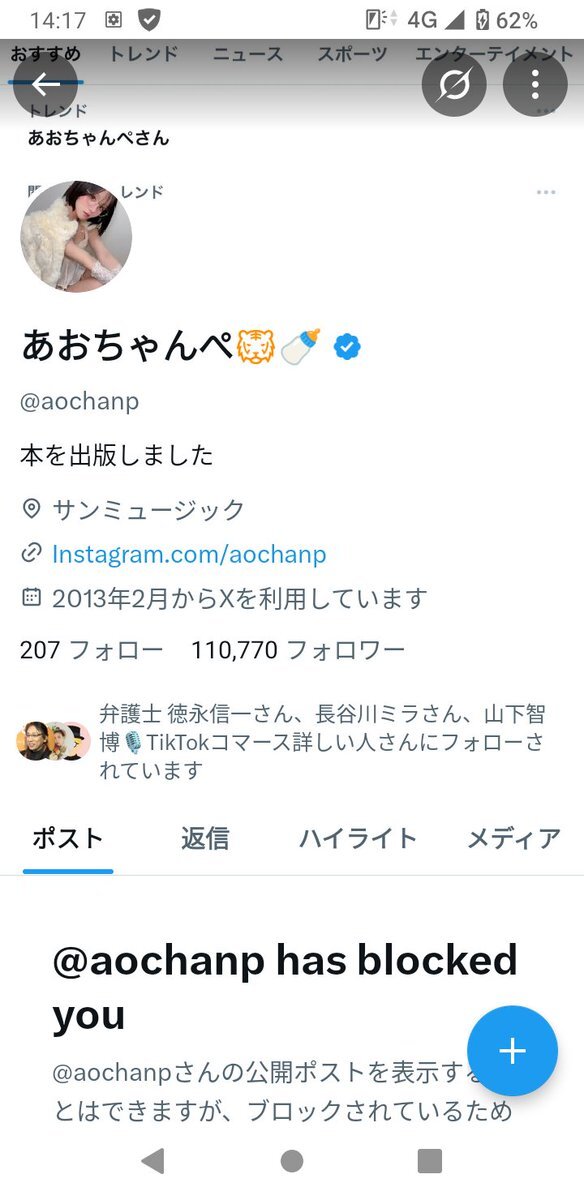Select the ポスト tab
The width and height of the screenshot is (584, 1200).
tap(68, 838)
